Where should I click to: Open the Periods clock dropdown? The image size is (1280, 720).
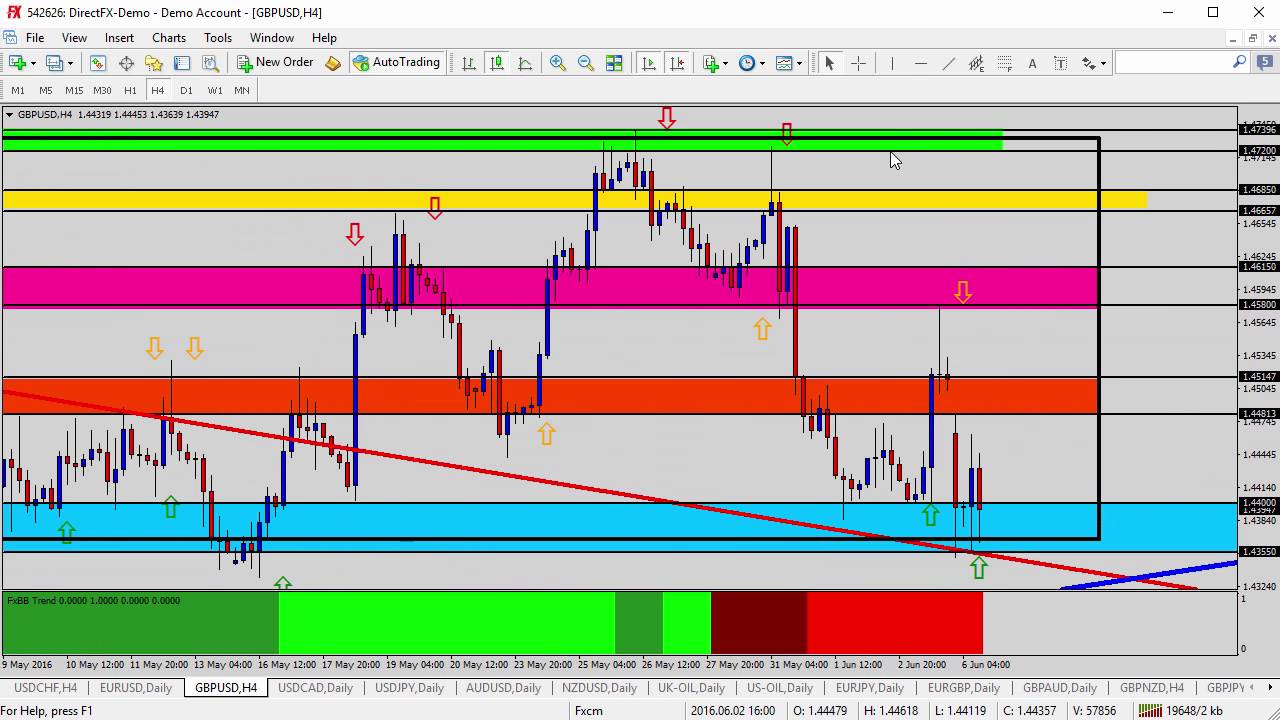[752, 63]
